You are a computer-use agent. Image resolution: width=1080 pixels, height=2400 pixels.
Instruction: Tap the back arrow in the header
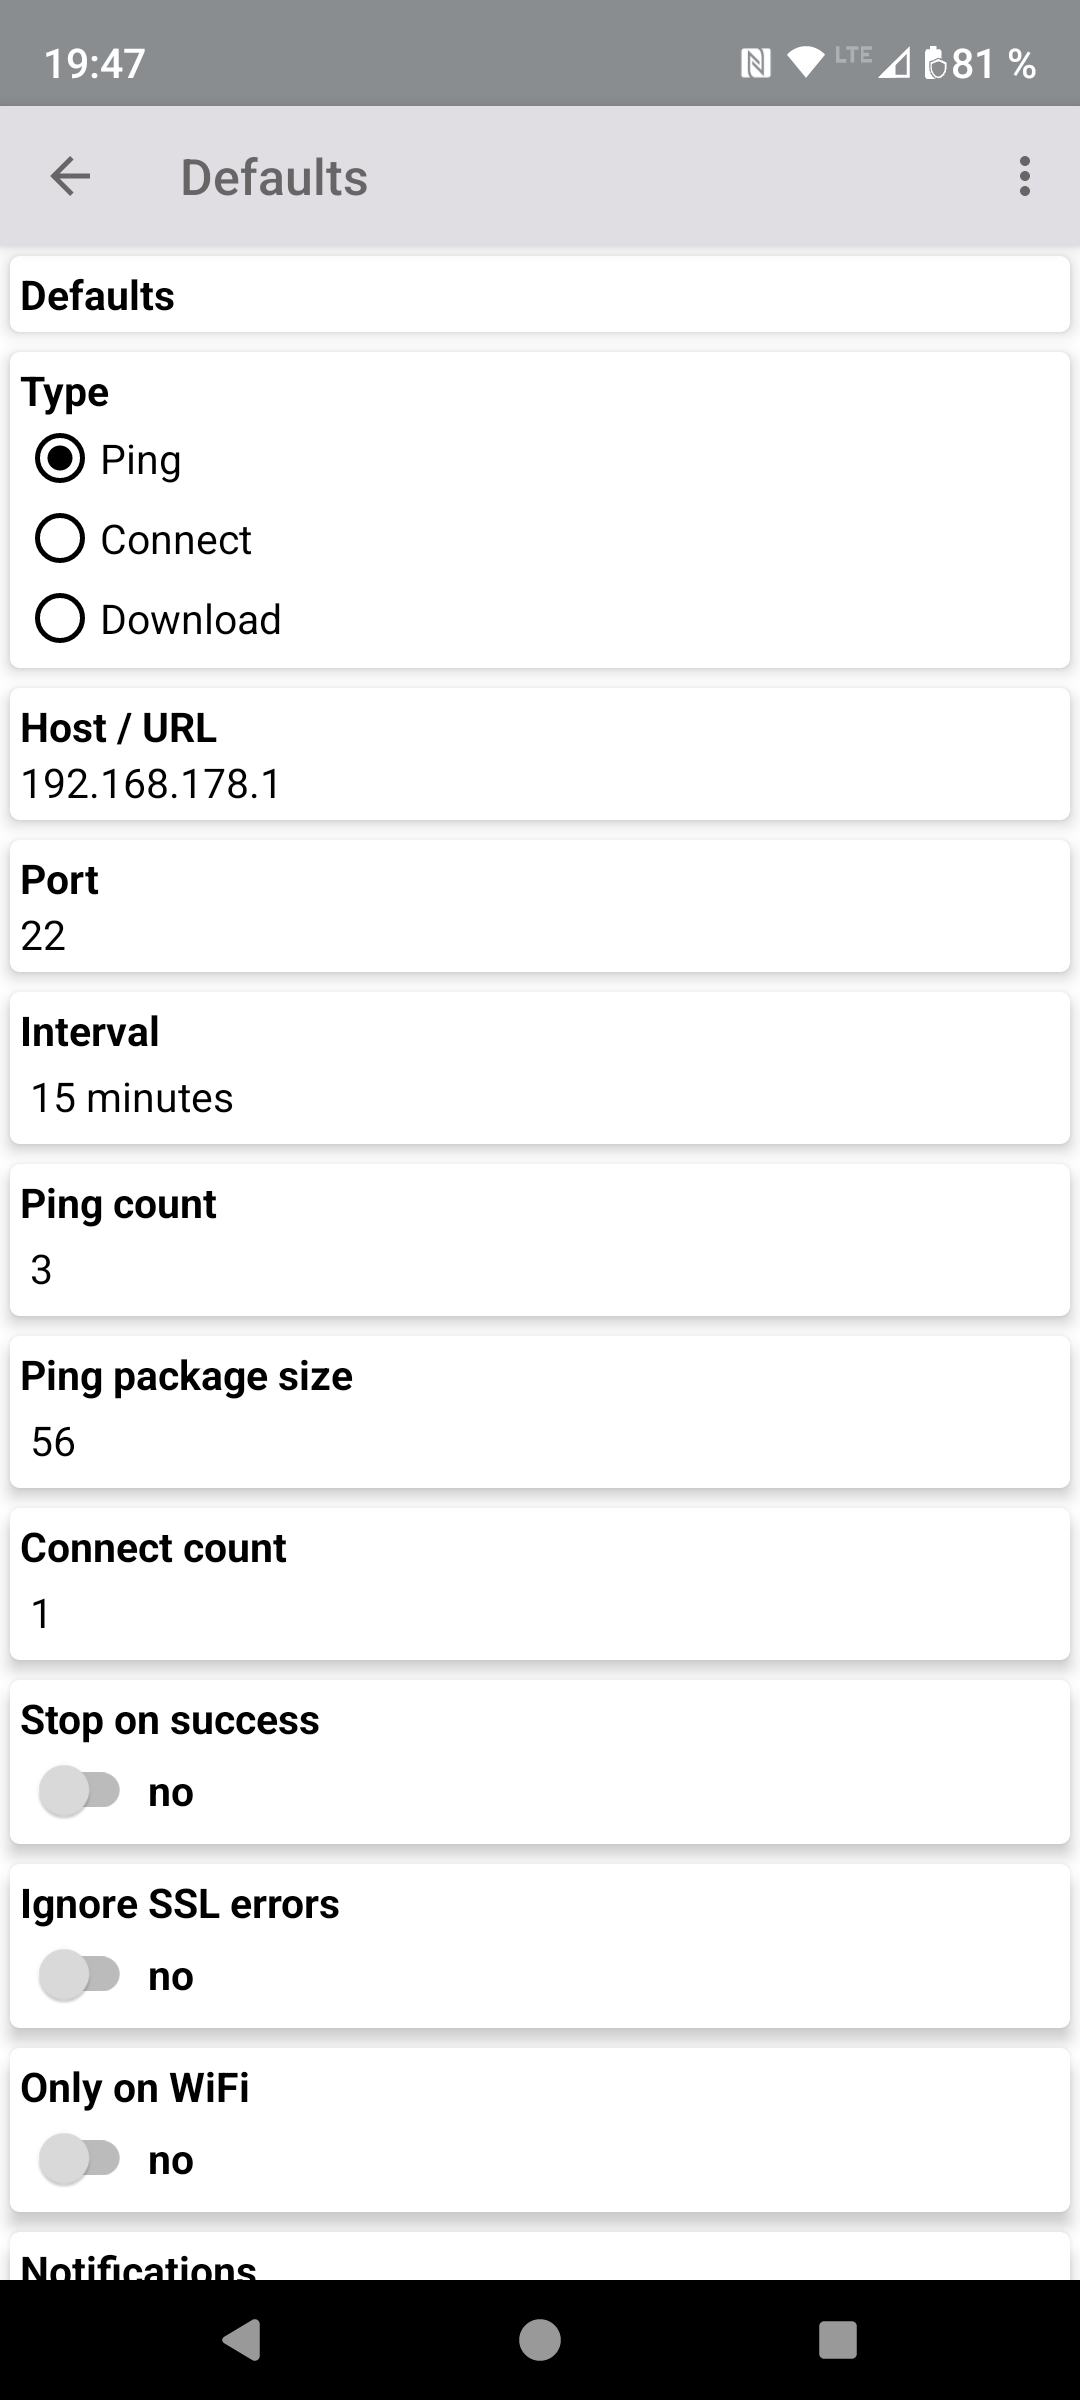tap(70, 177)
